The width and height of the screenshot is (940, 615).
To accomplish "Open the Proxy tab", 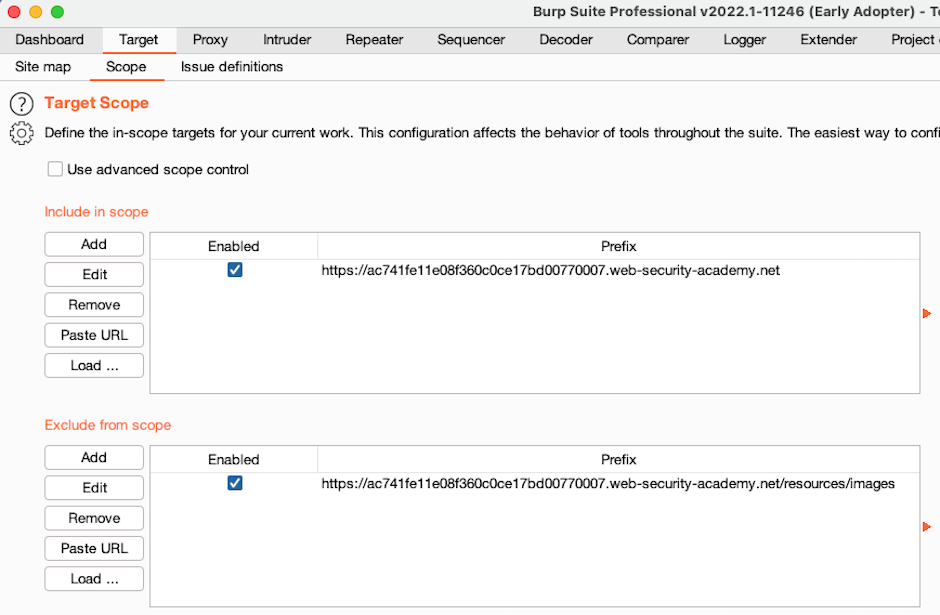I will pos(210,40).
